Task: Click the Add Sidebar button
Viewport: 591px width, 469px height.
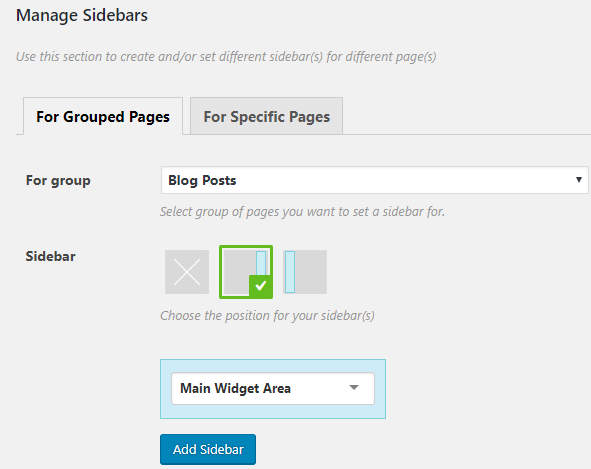Action: click(208, 449)
